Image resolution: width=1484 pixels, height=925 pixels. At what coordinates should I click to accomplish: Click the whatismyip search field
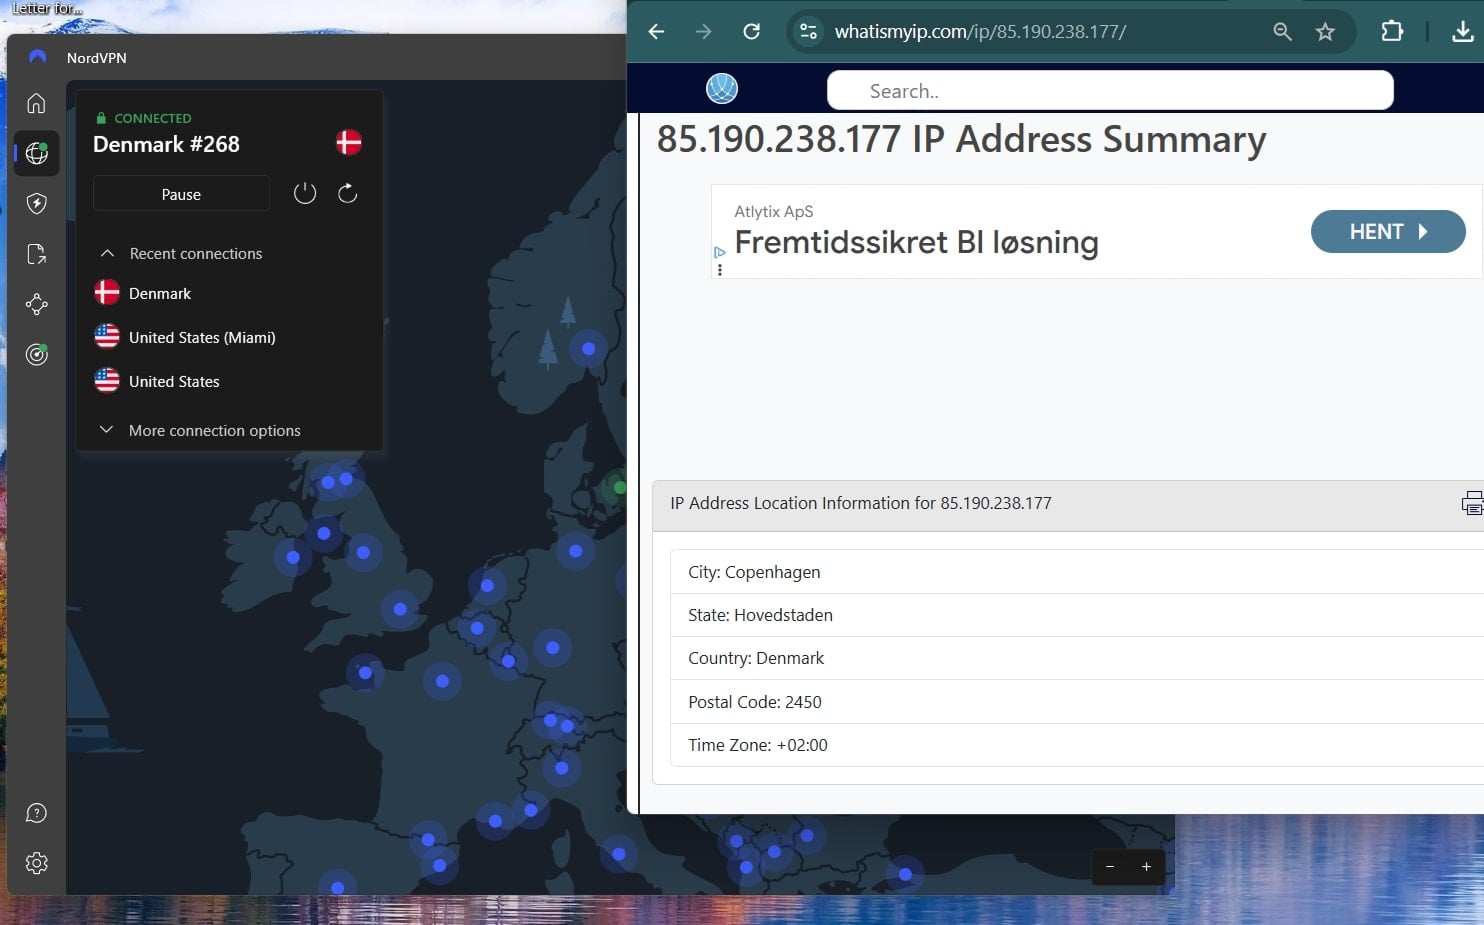[x=1109, y=90]
